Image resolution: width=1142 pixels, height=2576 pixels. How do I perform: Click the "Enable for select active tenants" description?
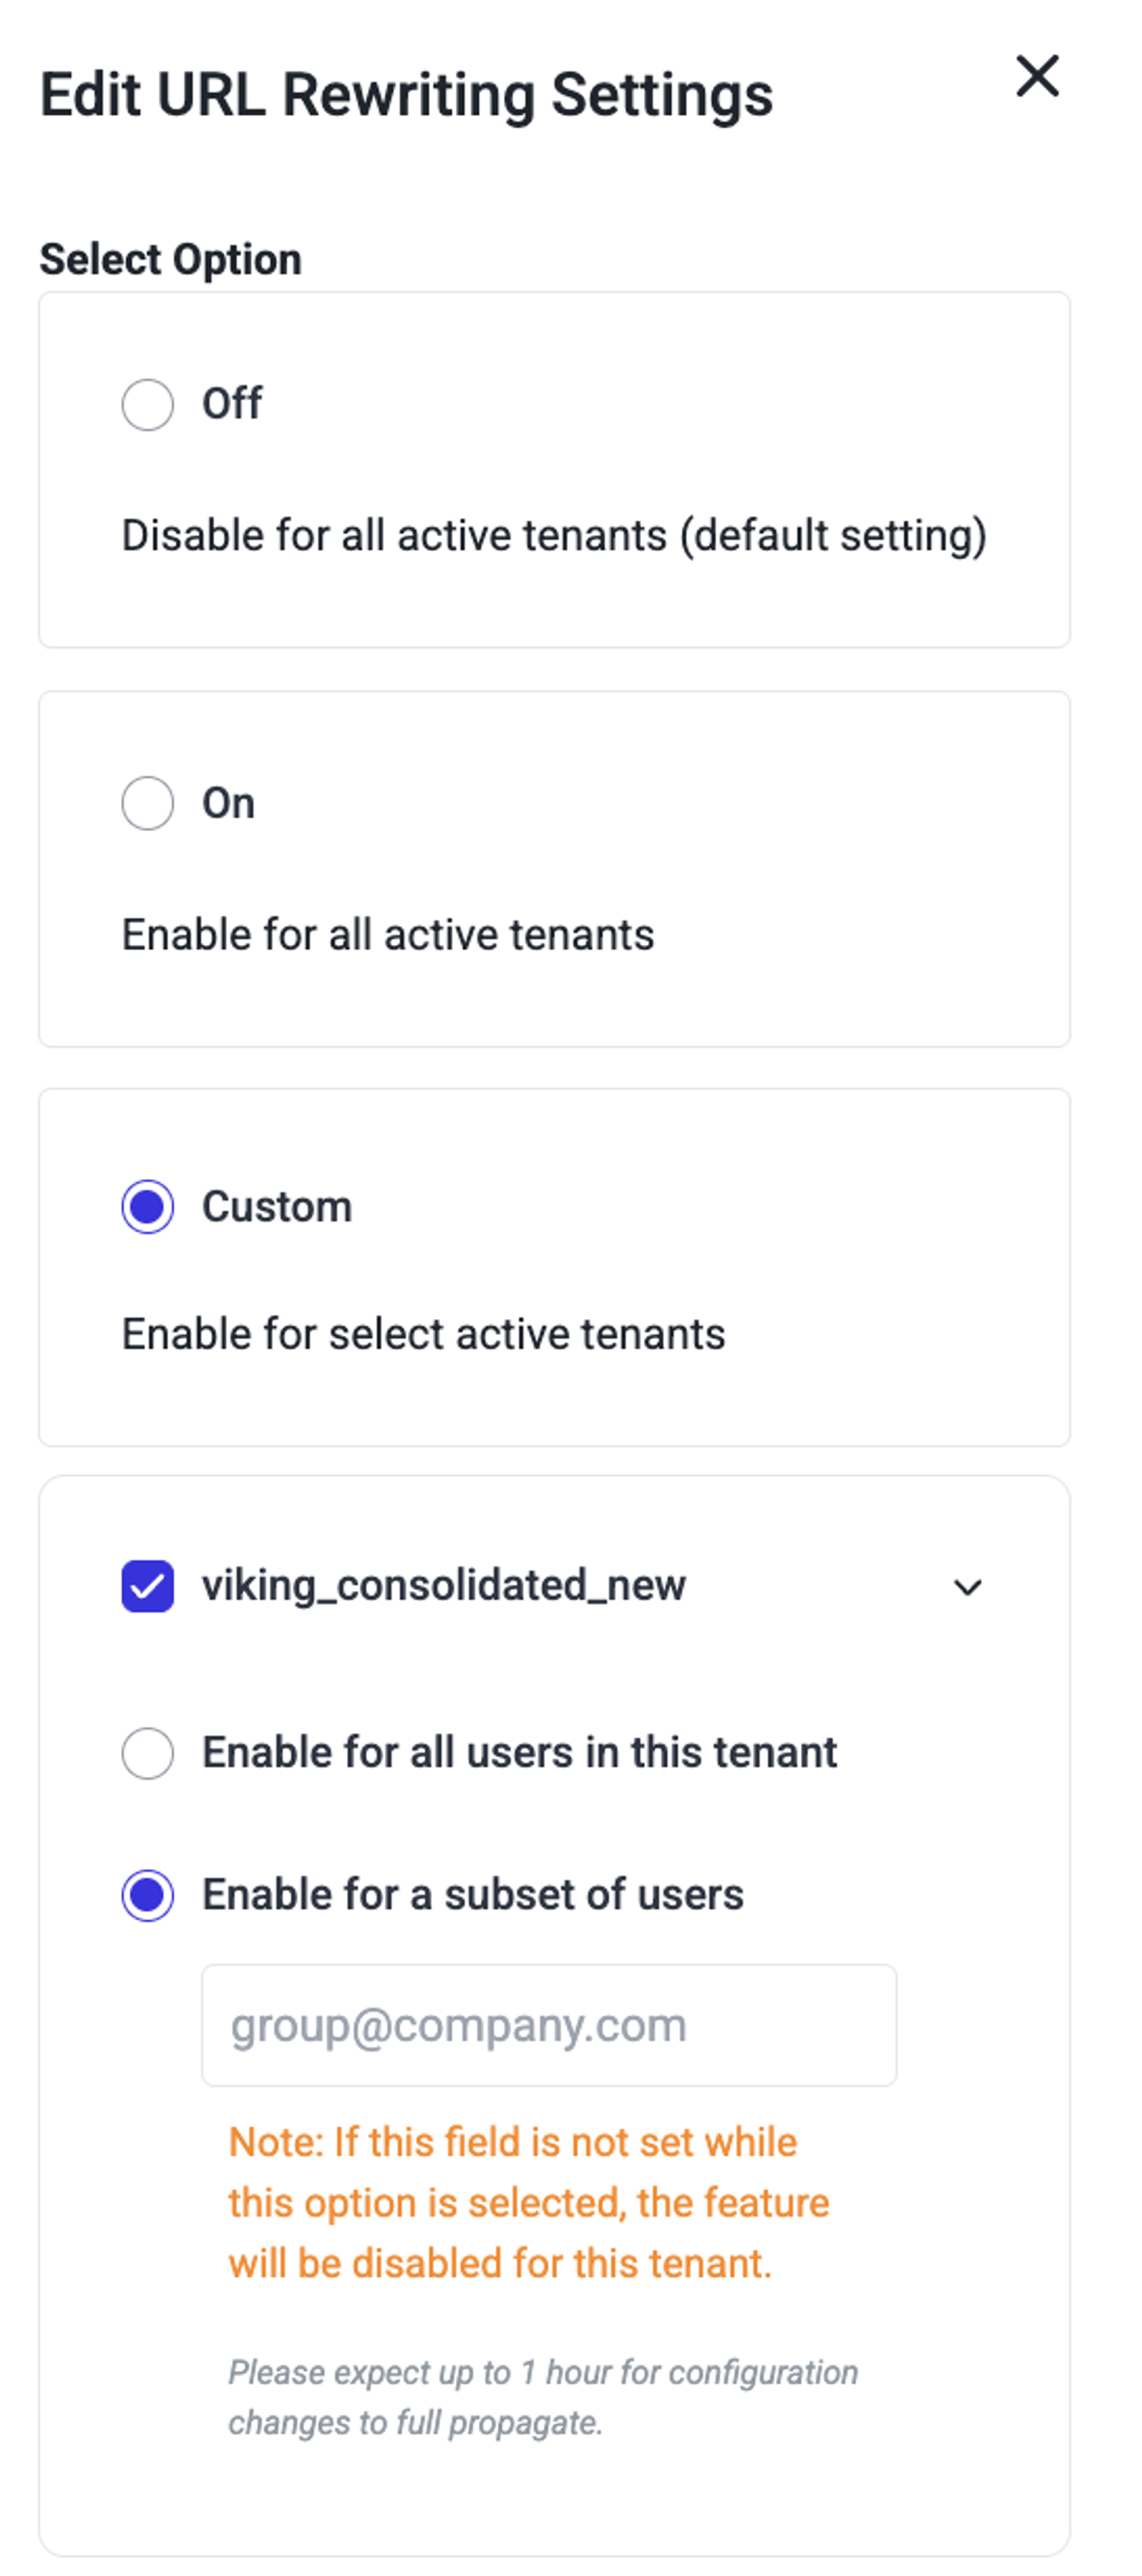coord(423,1335)
